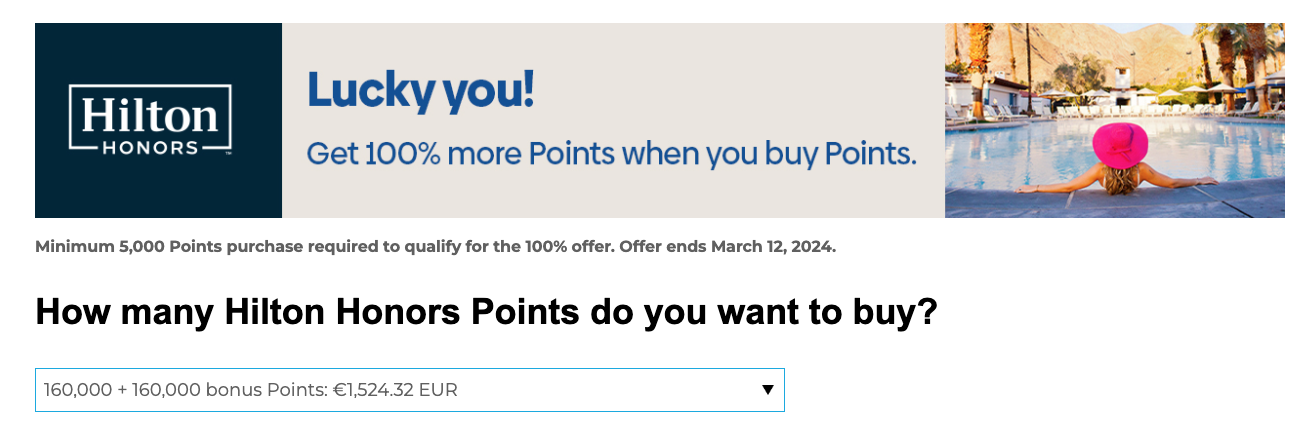
Task: Click the Hilton Honors logo
Action: 150,121
